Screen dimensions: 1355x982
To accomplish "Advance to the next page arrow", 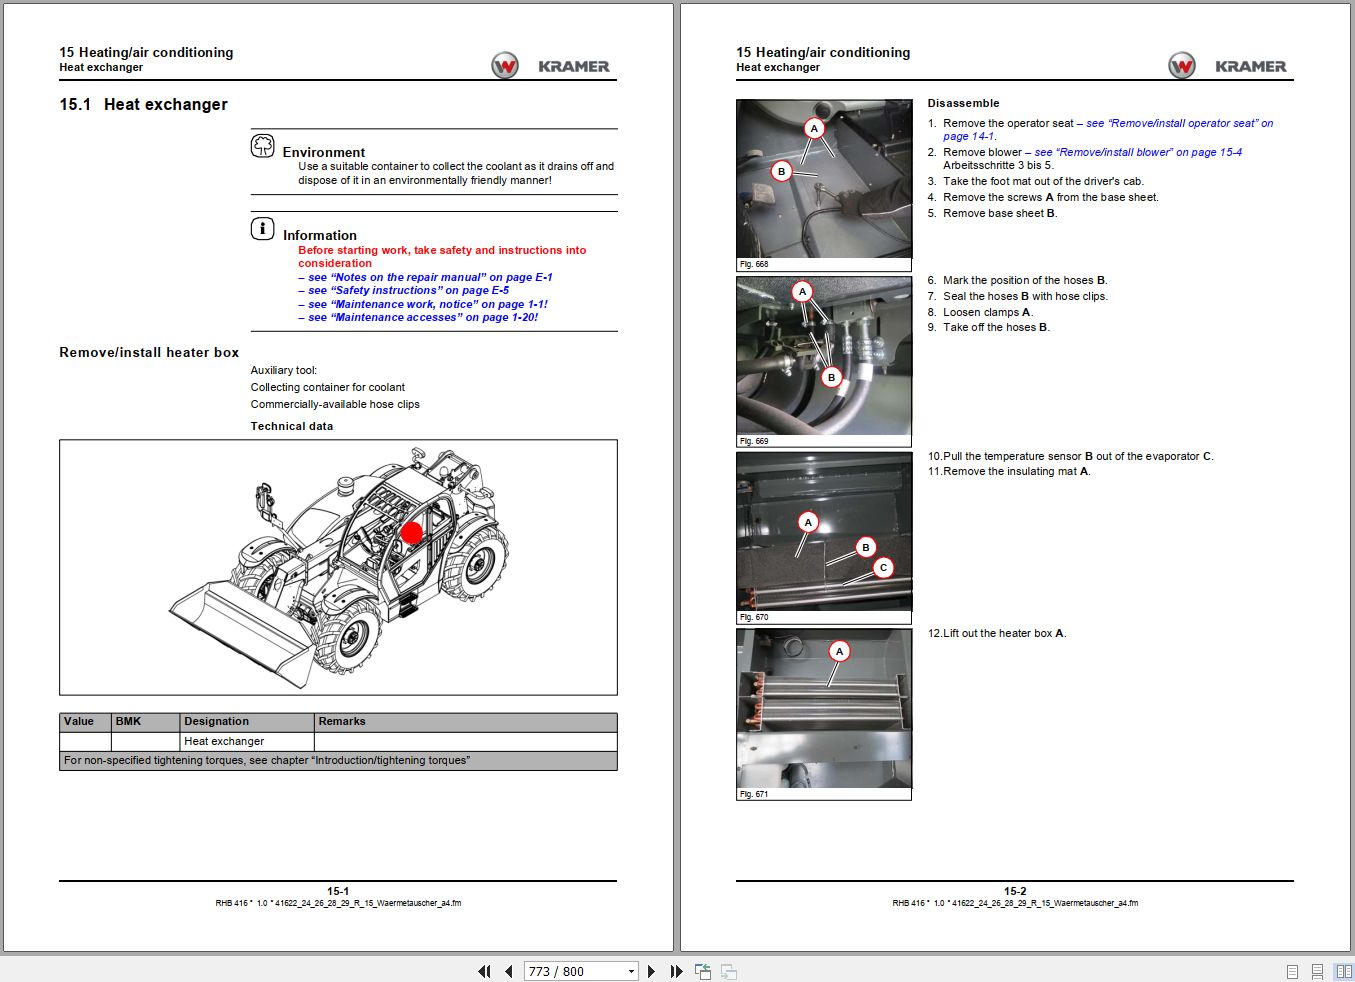I will tap(652, 971).
